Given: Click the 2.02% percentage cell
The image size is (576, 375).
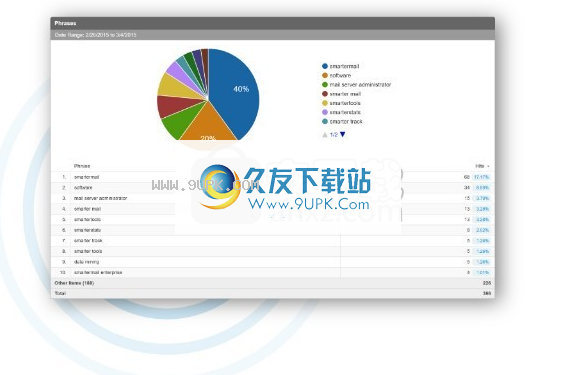Looking at the screenshot, I should [x=482, y=230].
